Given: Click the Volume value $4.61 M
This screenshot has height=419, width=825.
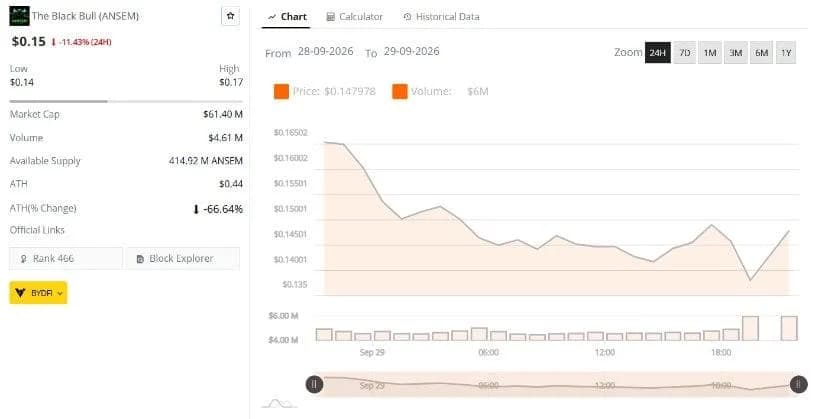Looking at the screenshot, I should 226,138.
